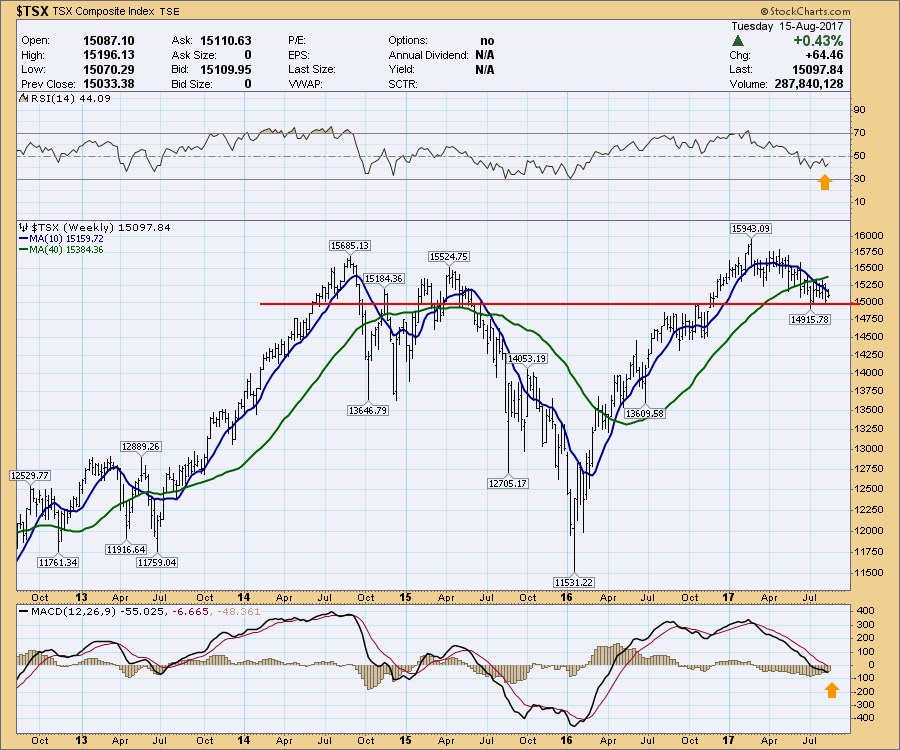Click the Annual Dividend N/A value

pyautogui.click(x=484, y=55)
